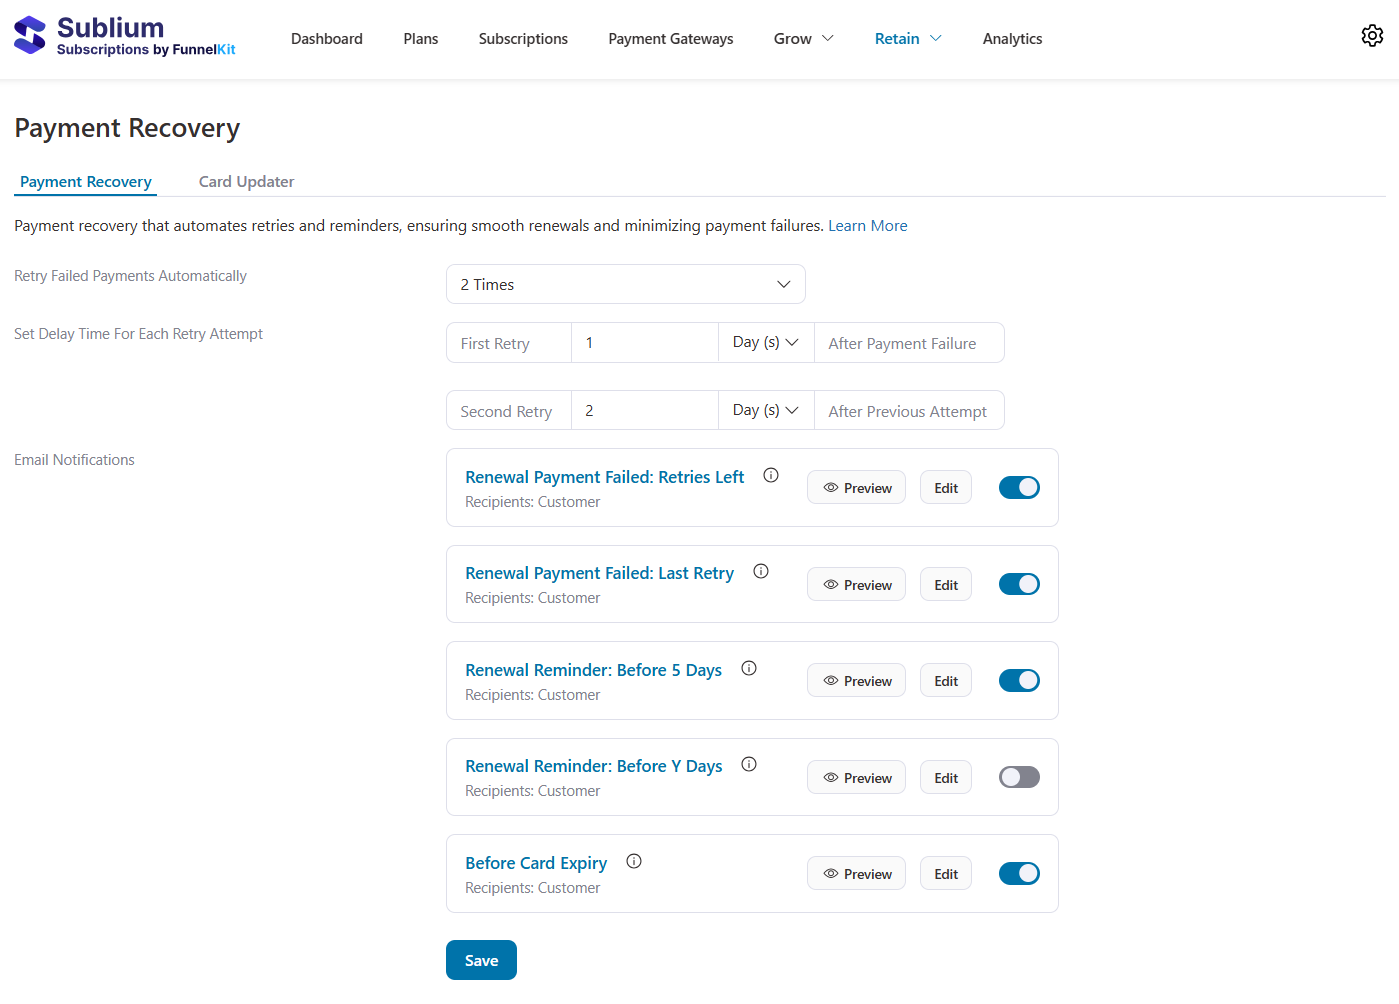The height and width of the screenshot is (1004, 1399).
Task: Click the info icon beside Renewal Reminder: Before Y Days
Action: 749,764
